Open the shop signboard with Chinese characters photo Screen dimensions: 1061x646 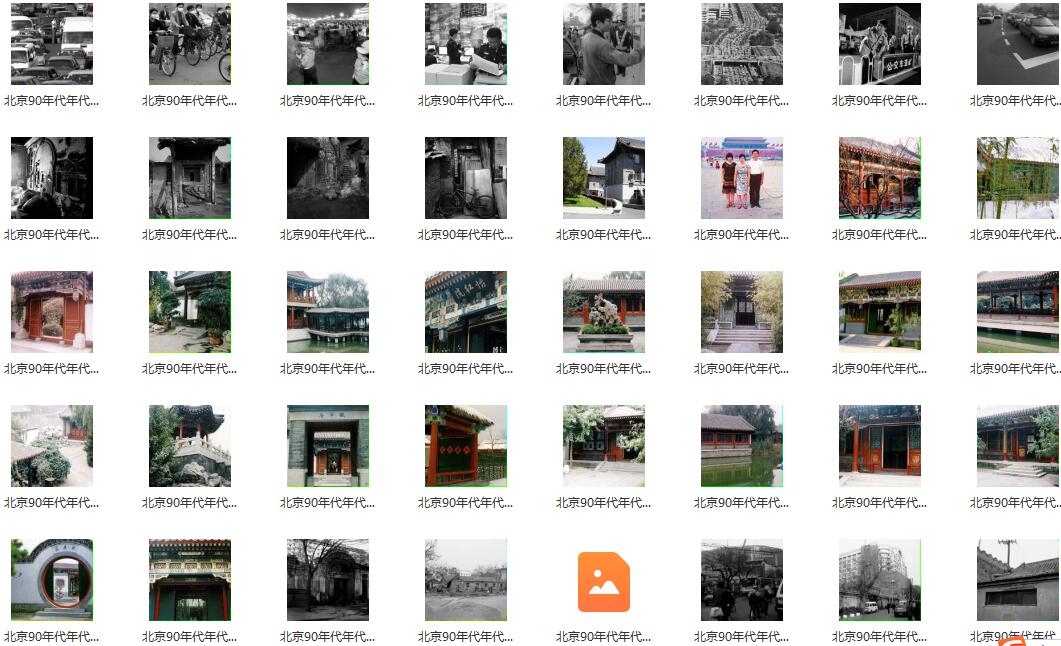tap(466, 312)
